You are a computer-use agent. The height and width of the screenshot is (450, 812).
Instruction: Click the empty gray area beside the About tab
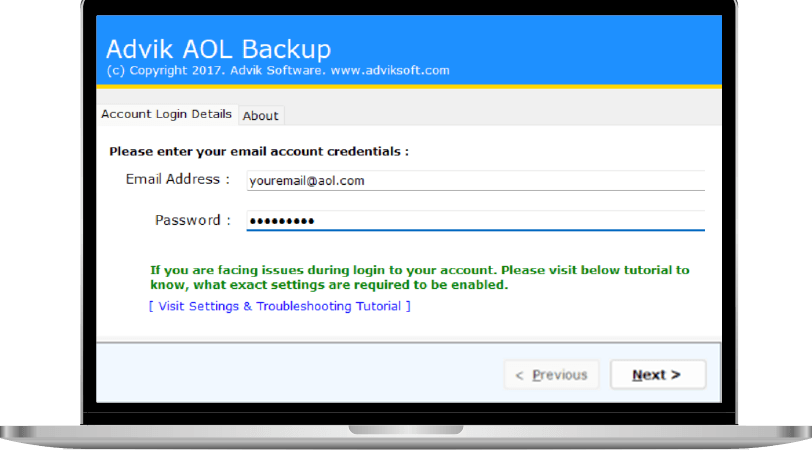click(502, 114)
